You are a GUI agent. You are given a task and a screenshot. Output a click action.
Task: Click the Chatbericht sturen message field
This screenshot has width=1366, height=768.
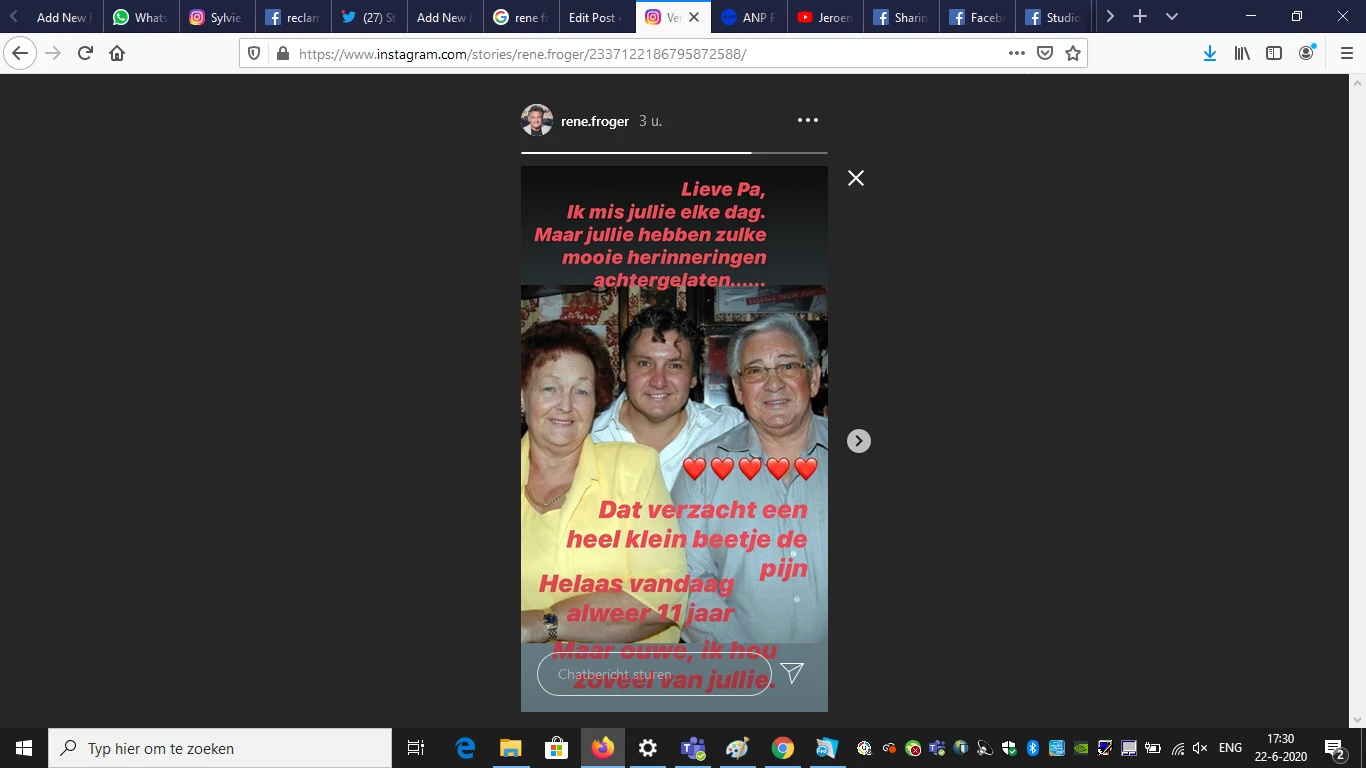pos(654,674)
